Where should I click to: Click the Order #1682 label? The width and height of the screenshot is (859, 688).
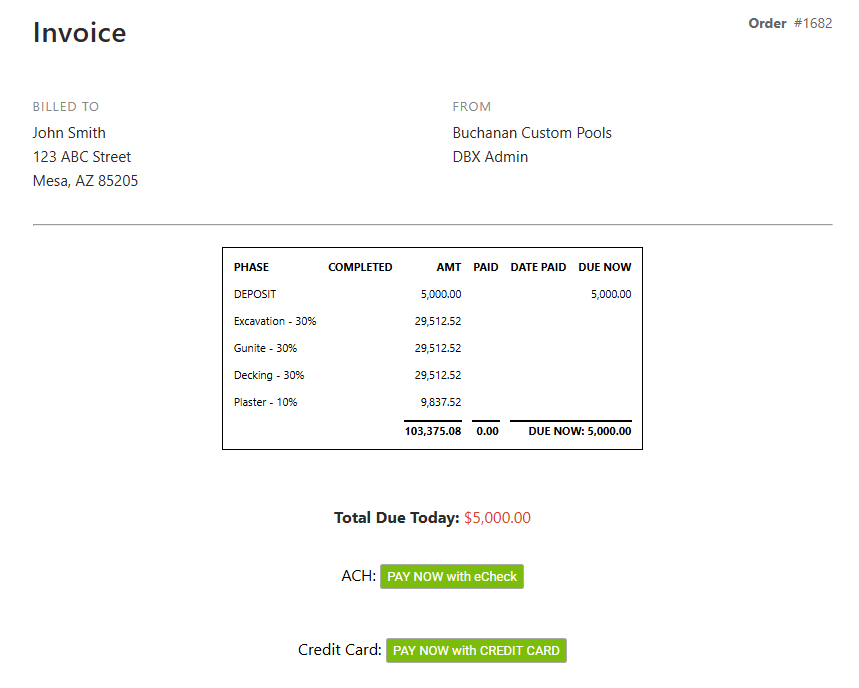[x=790, y=23]
